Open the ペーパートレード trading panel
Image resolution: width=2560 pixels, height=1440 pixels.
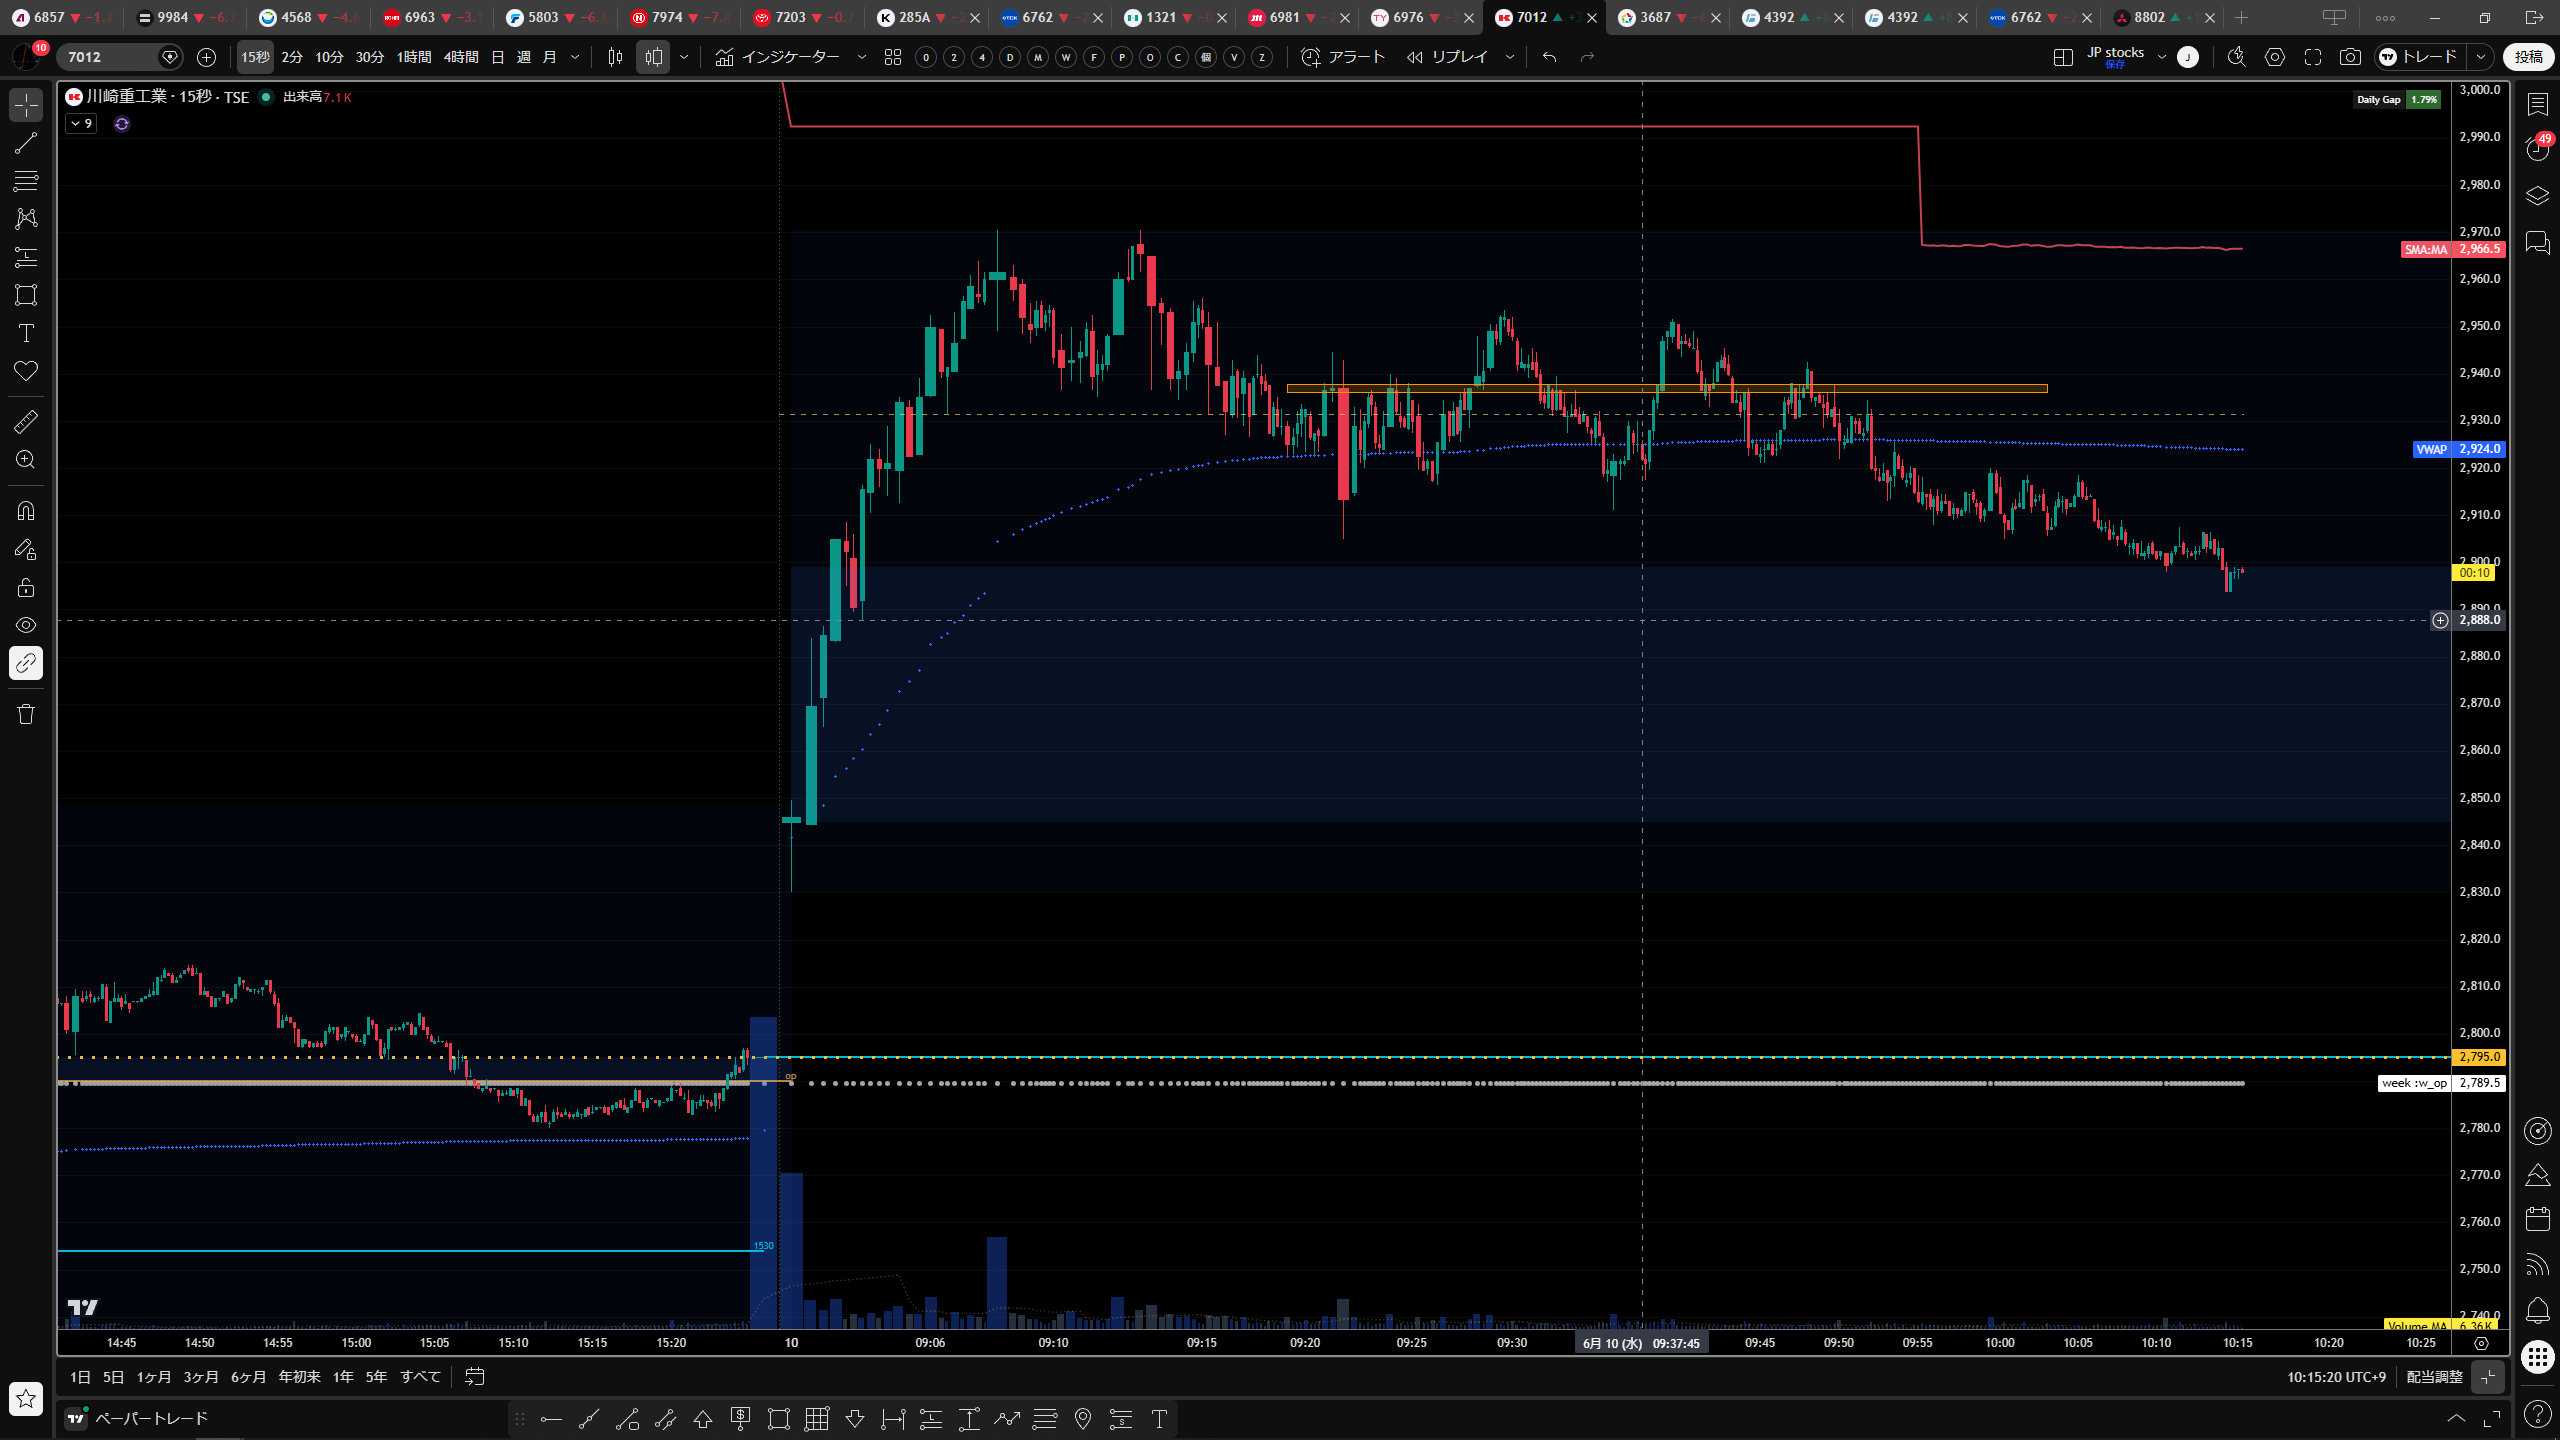[137, 1418]
